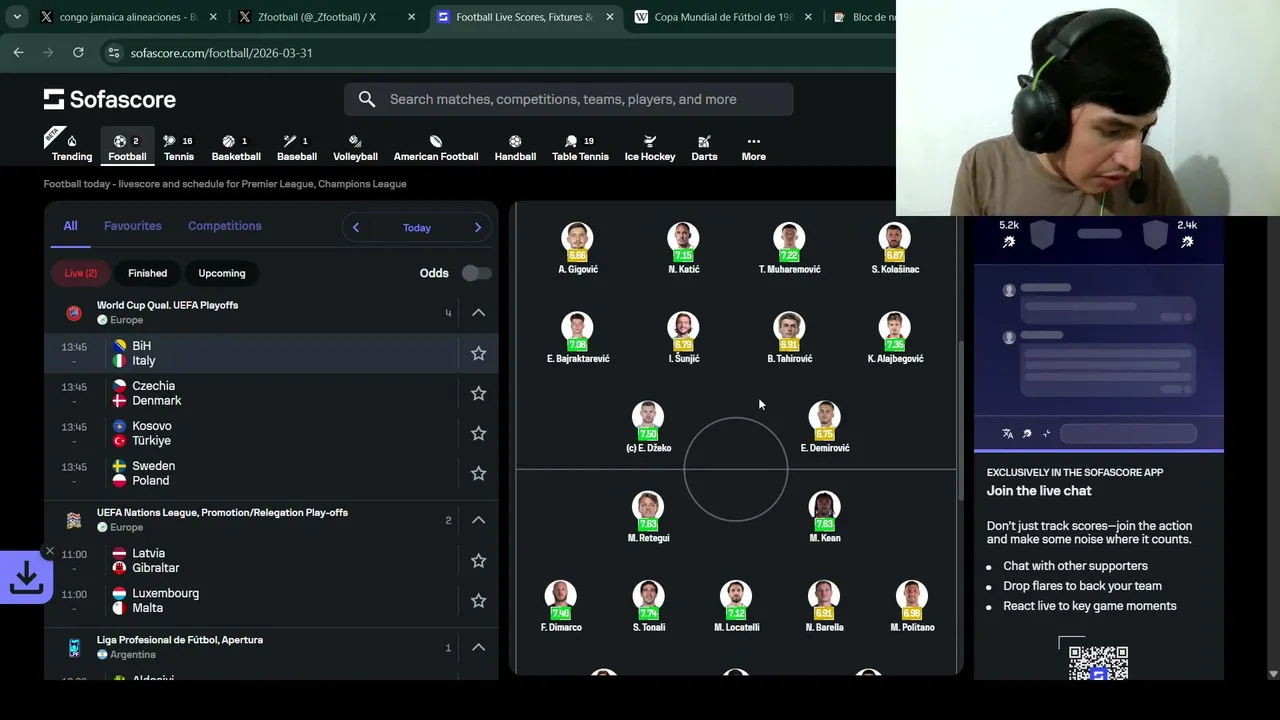
Task: Reload the Sofascore page
Action: [78, 52]
